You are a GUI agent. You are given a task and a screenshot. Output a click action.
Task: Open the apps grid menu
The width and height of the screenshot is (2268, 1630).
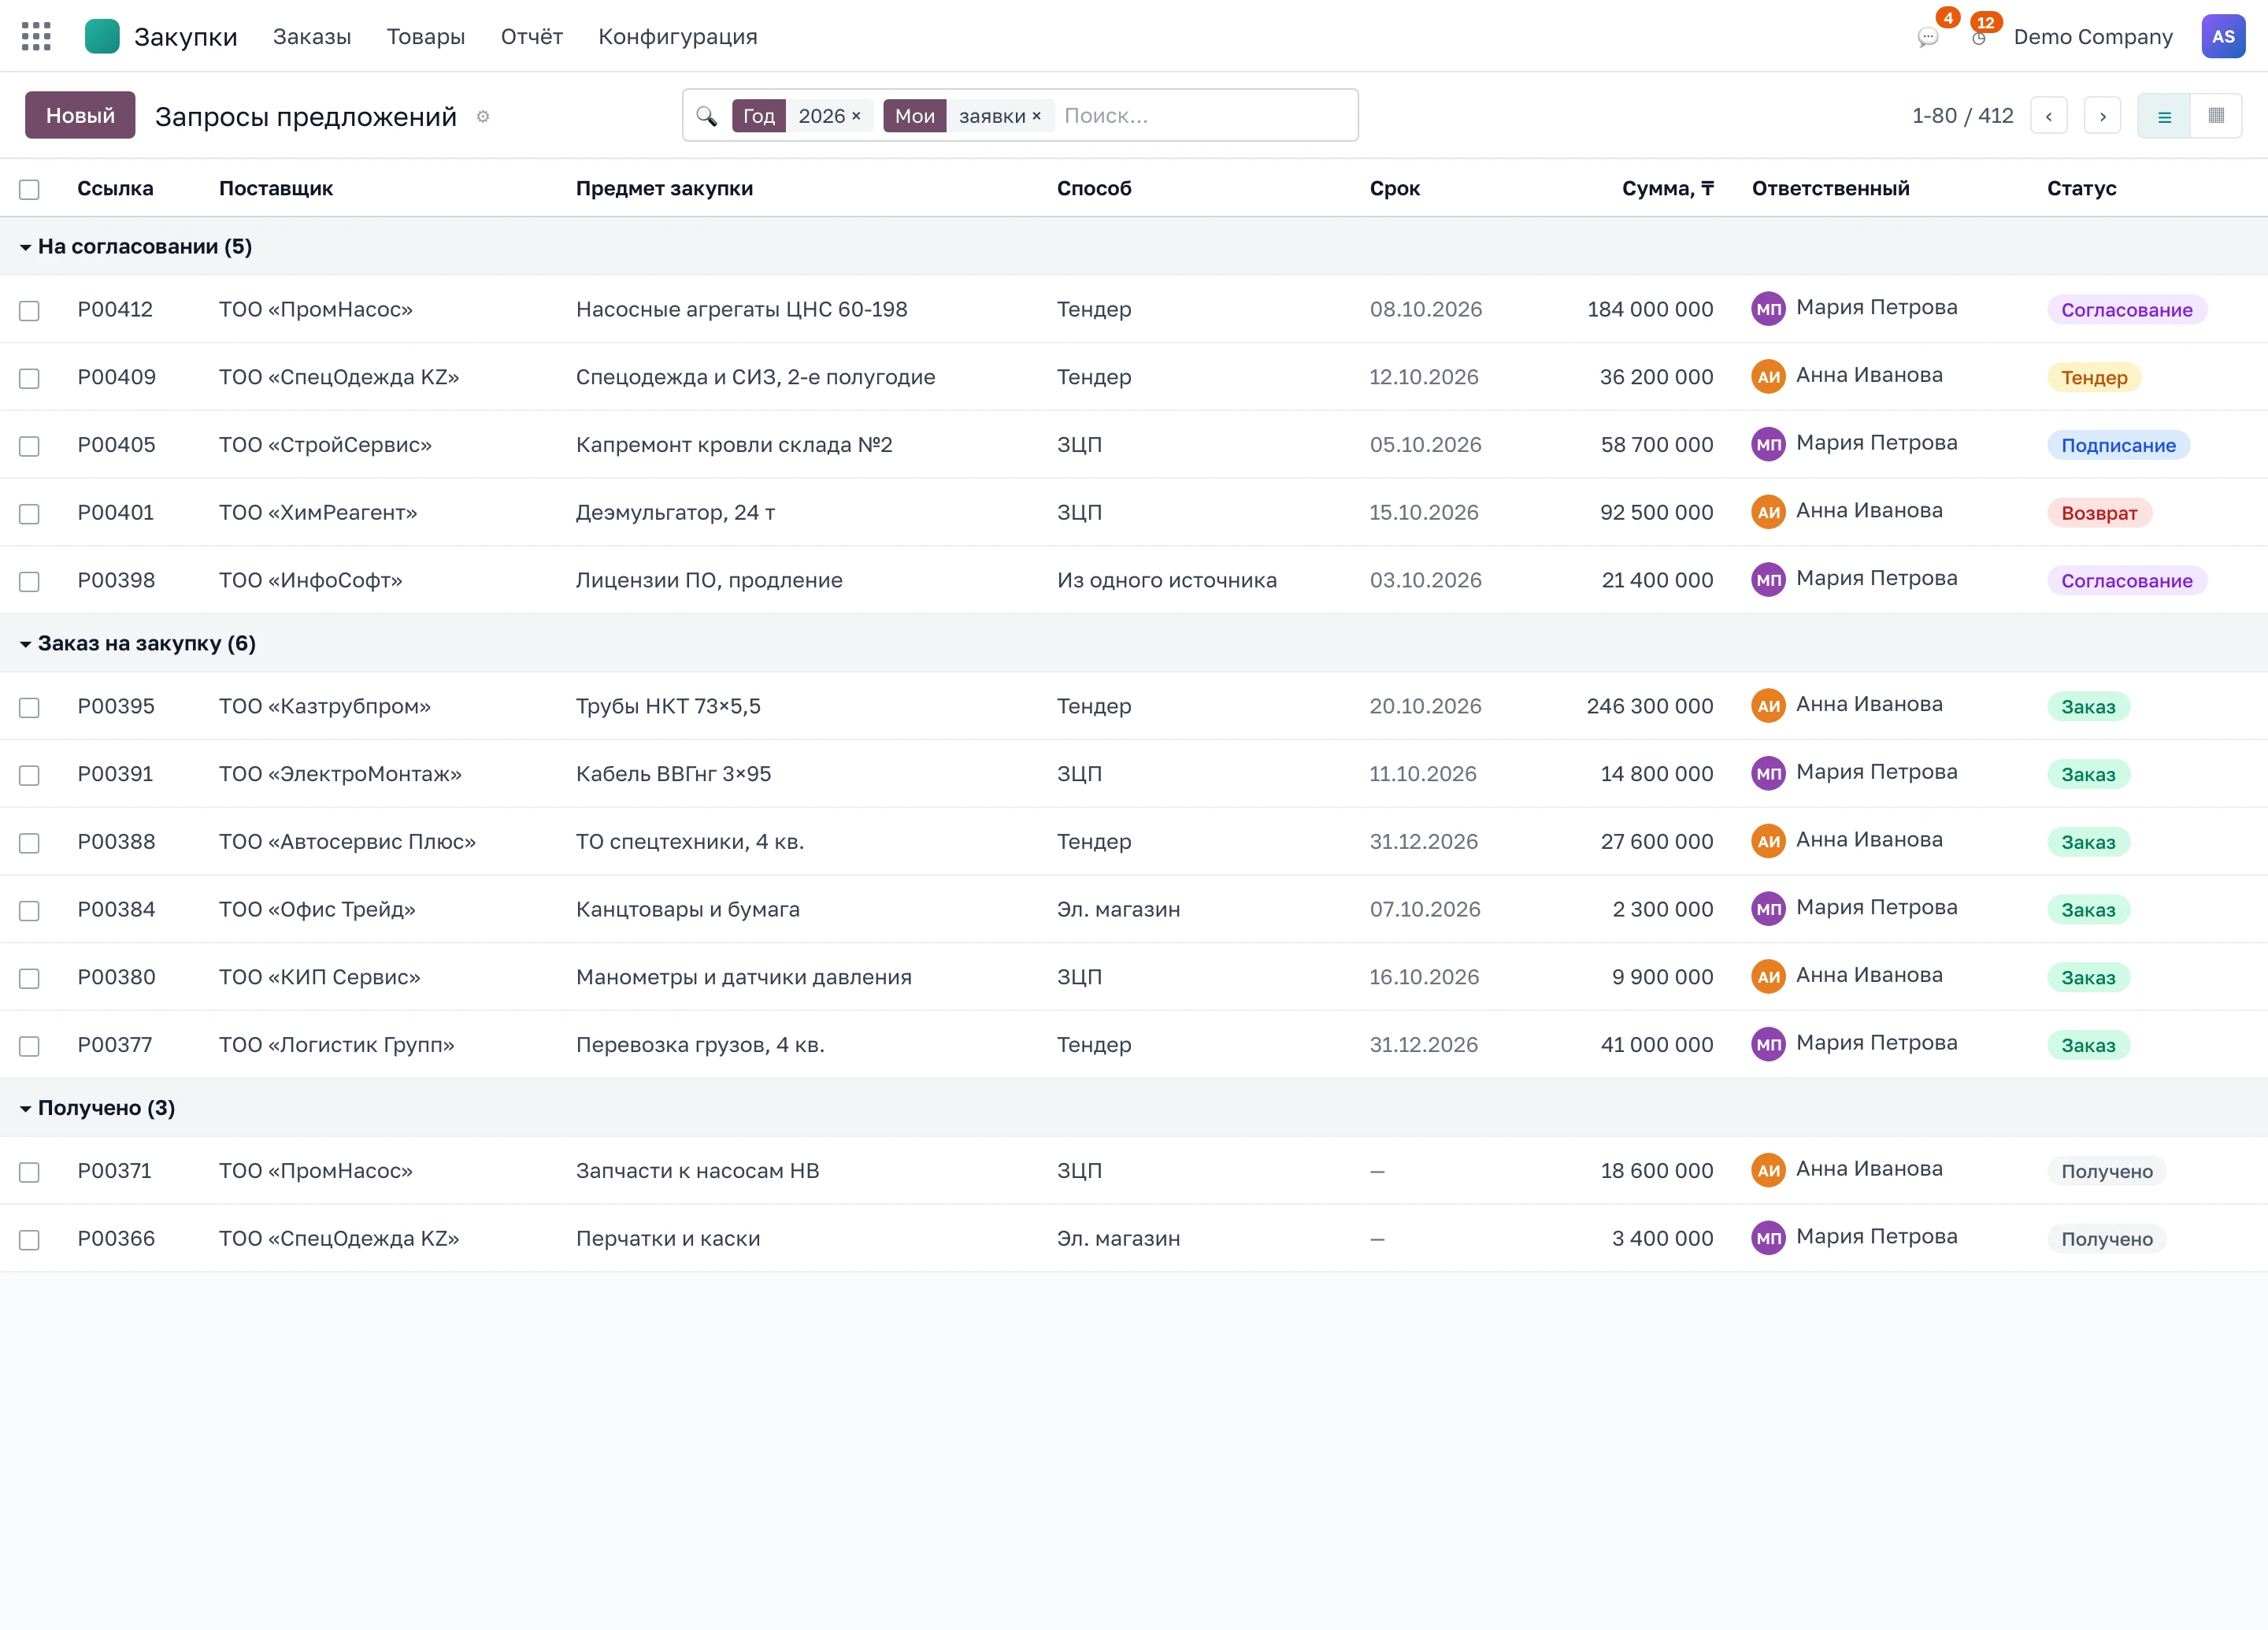[36, 37]
